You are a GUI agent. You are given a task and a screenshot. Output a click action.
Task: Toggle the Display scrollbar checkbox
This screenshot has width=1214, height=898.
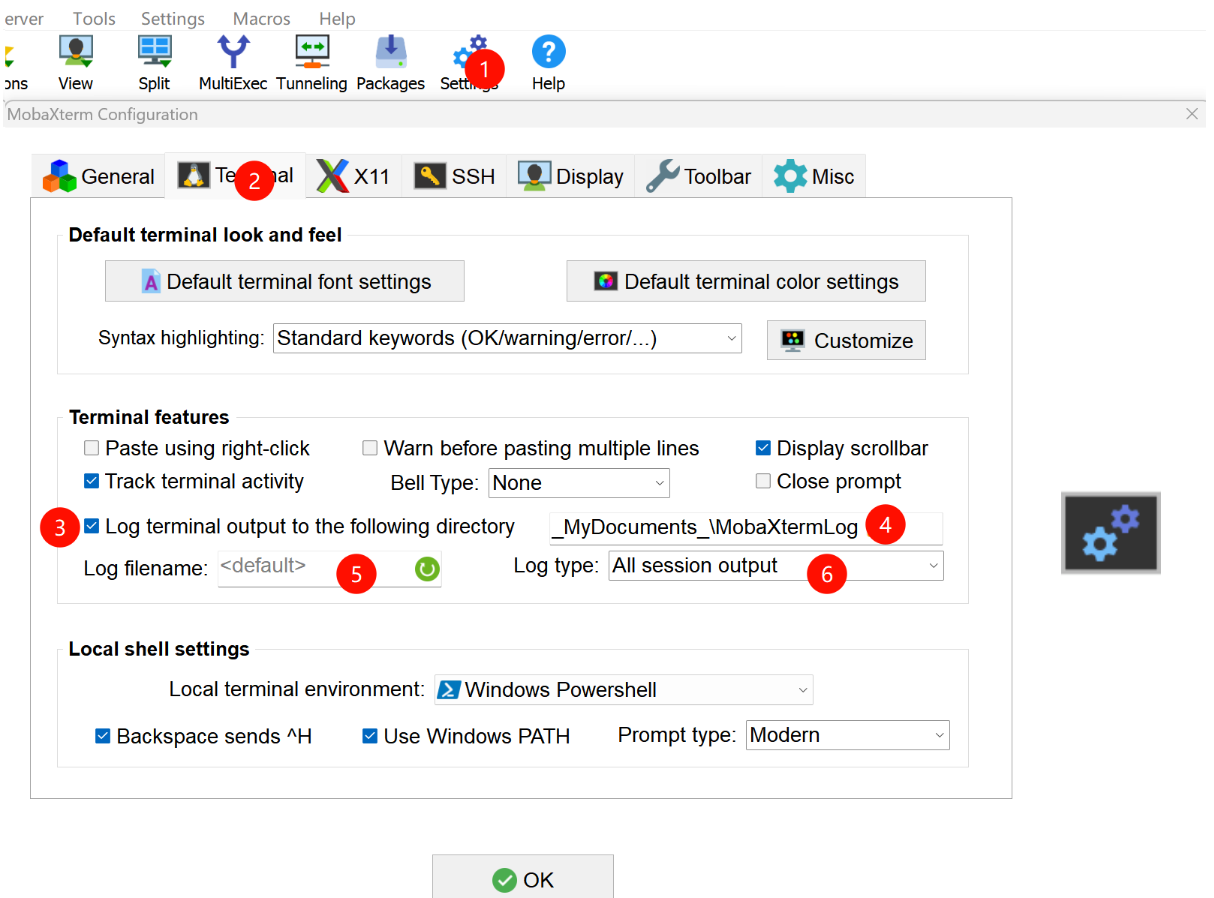(763, 448)
